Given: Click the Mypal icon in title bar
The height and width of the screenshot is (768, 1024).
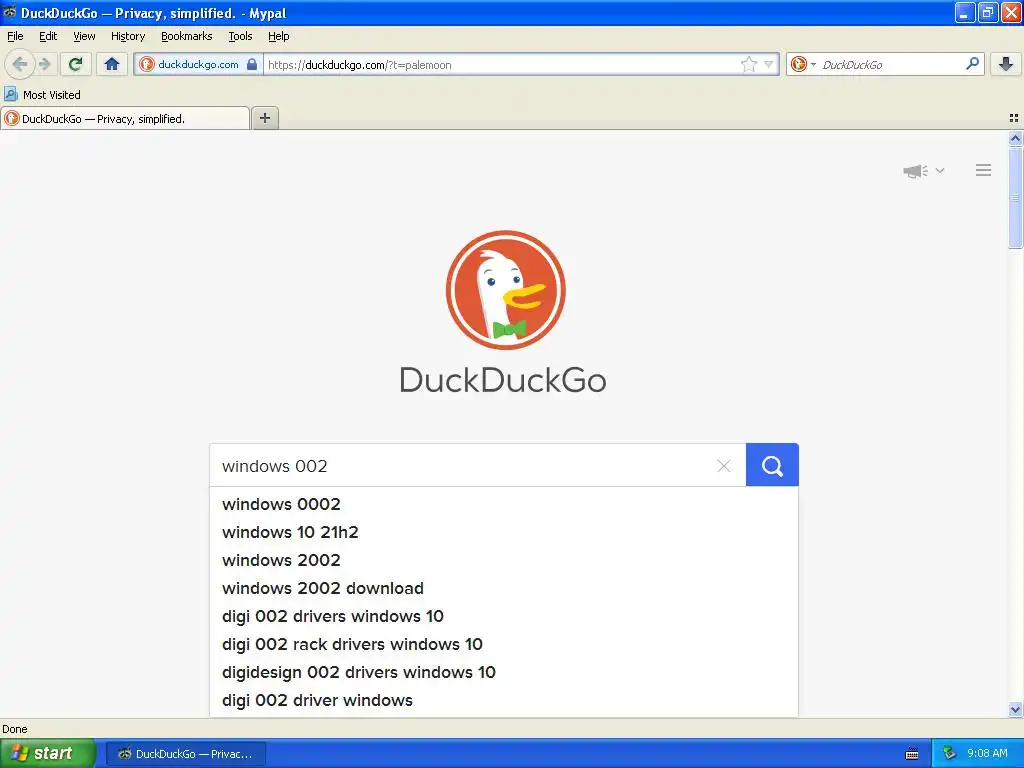Looking at the screenshot, I should [10, 12].
